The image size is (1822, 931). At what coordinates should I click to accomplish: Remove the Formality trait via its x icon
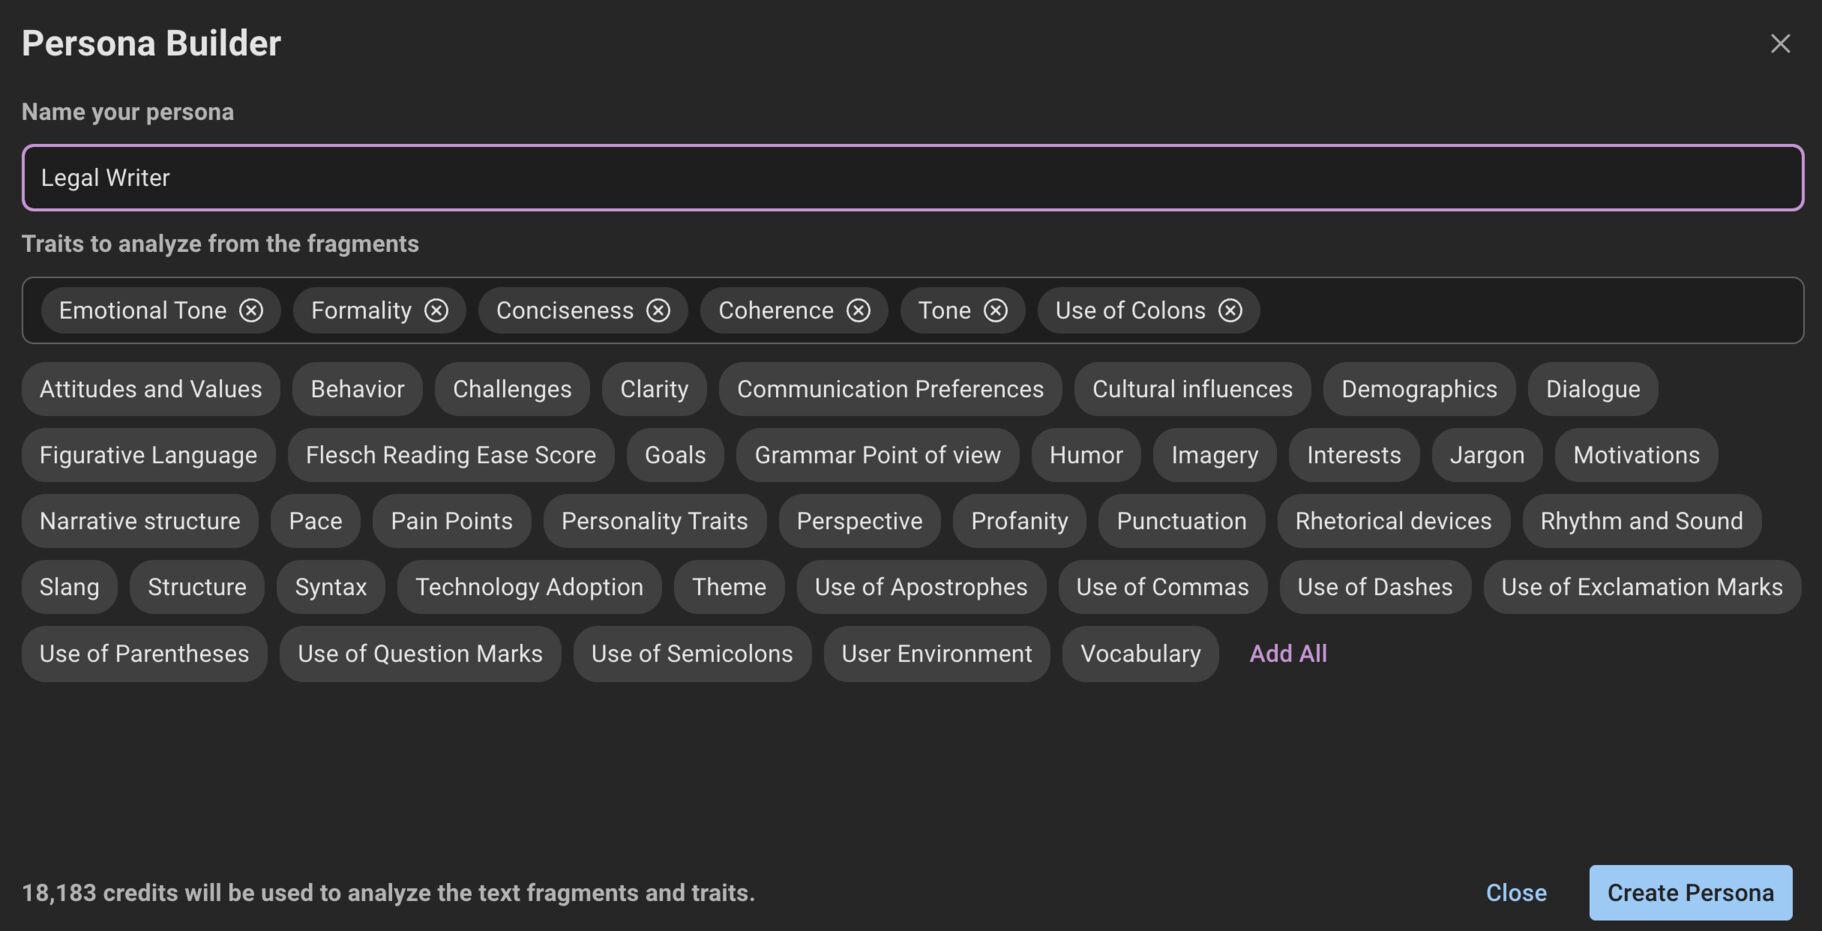[436, 311]
